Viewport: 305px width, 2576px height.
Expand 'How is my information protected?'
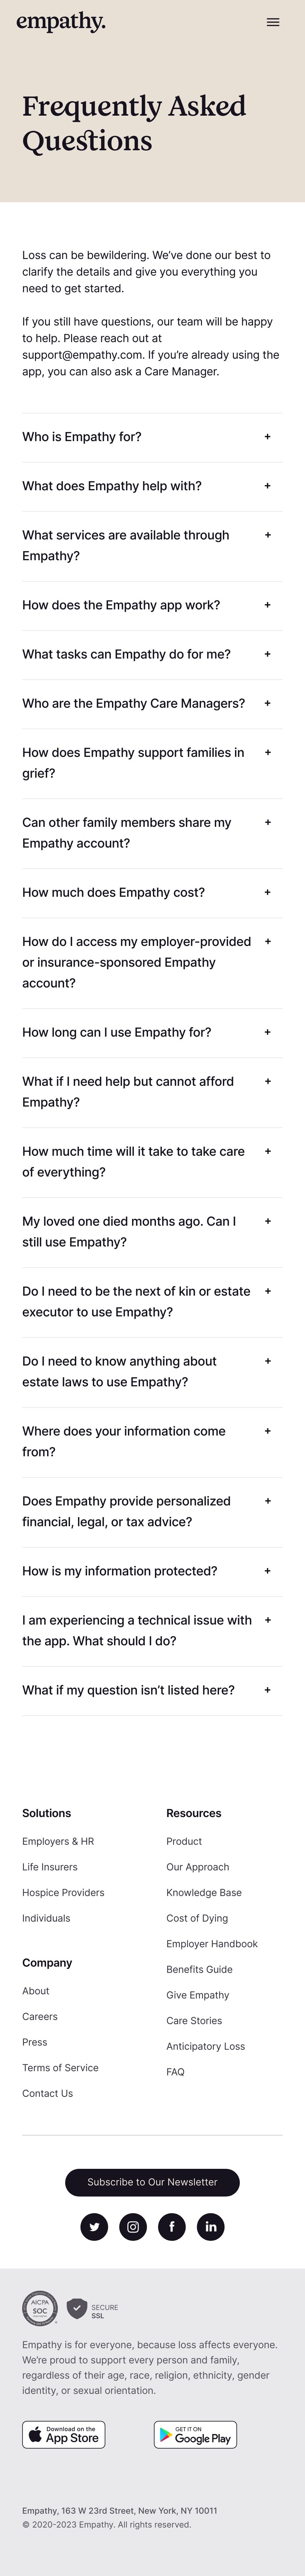(152, 1571)
